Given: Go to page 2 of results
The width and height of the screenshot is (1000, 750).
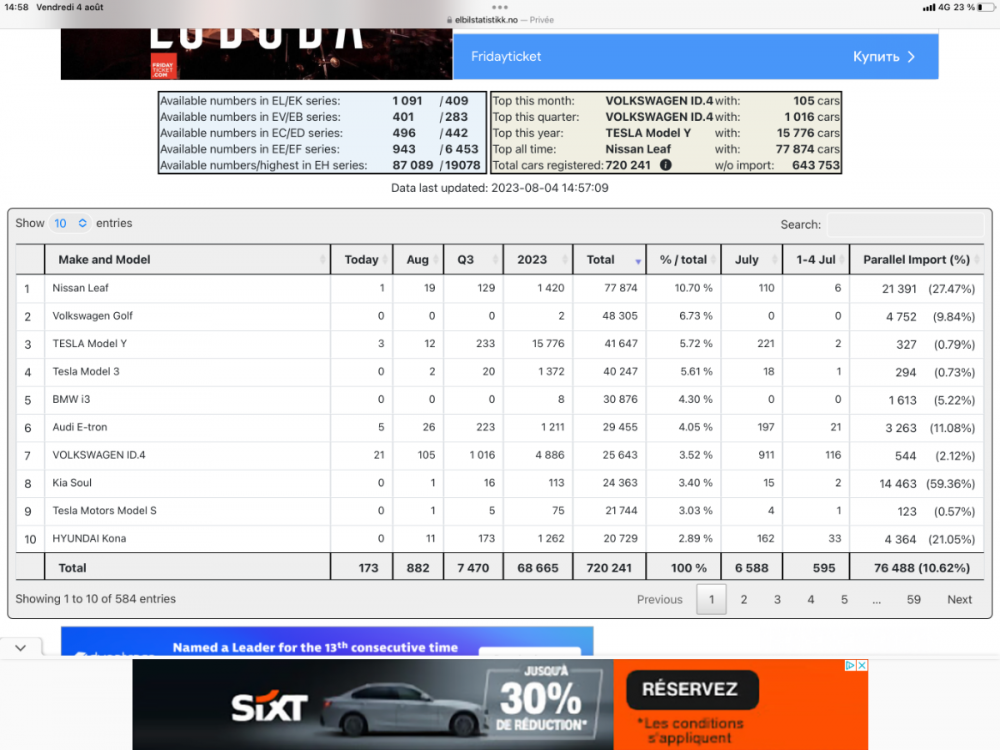Looking at the screenshot, I should click(744, 599).
